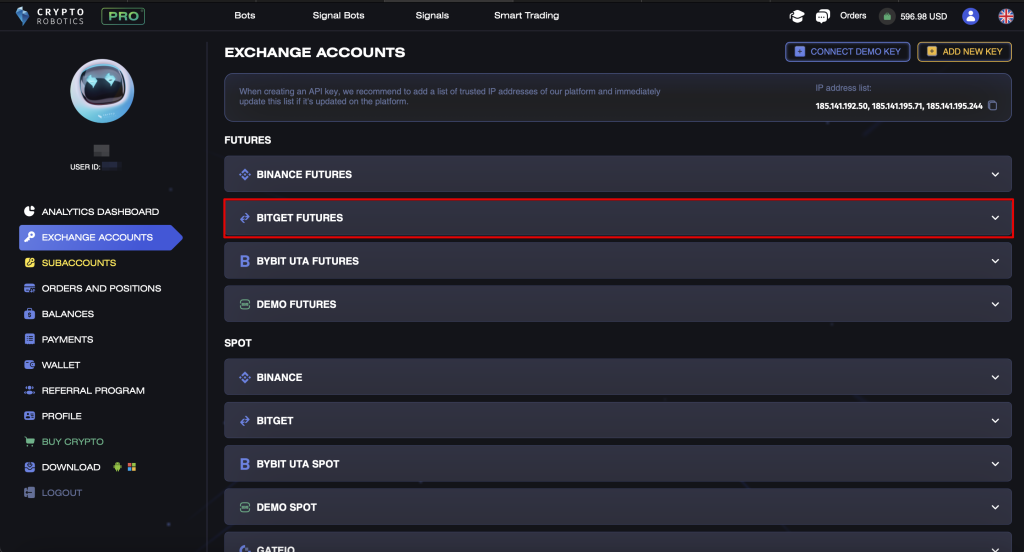The image size is (1024, 552).
Task: Click the Bitget spot row label
Action: point(275,421)
